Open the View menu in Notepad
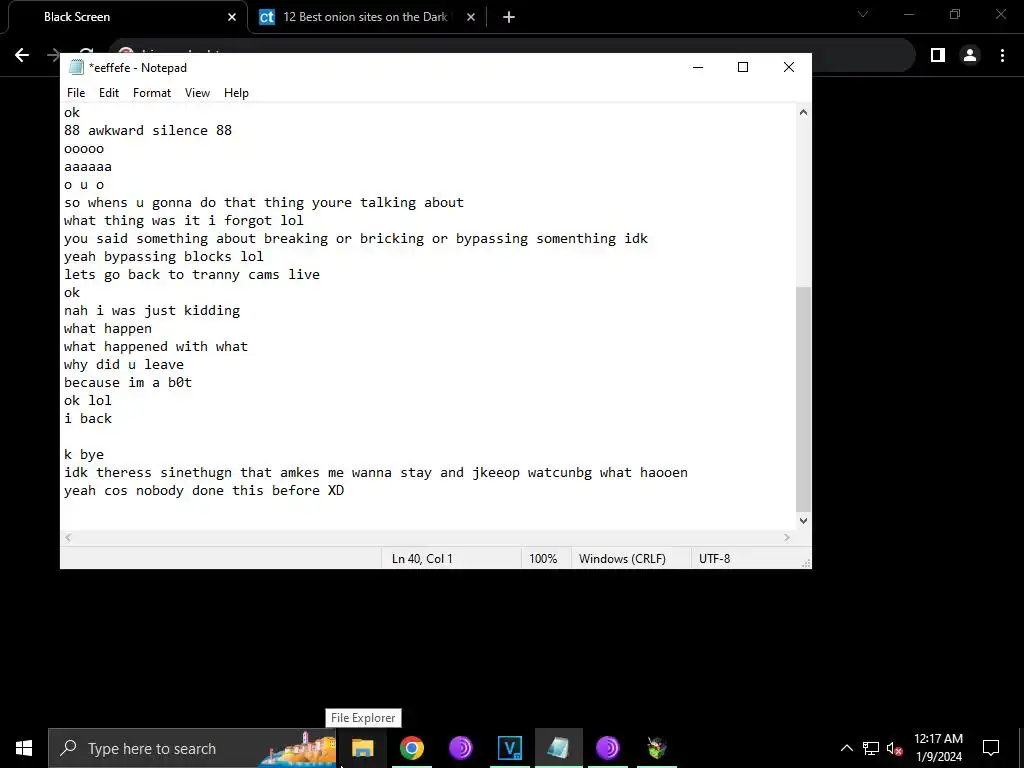 (x=197, y=93)
